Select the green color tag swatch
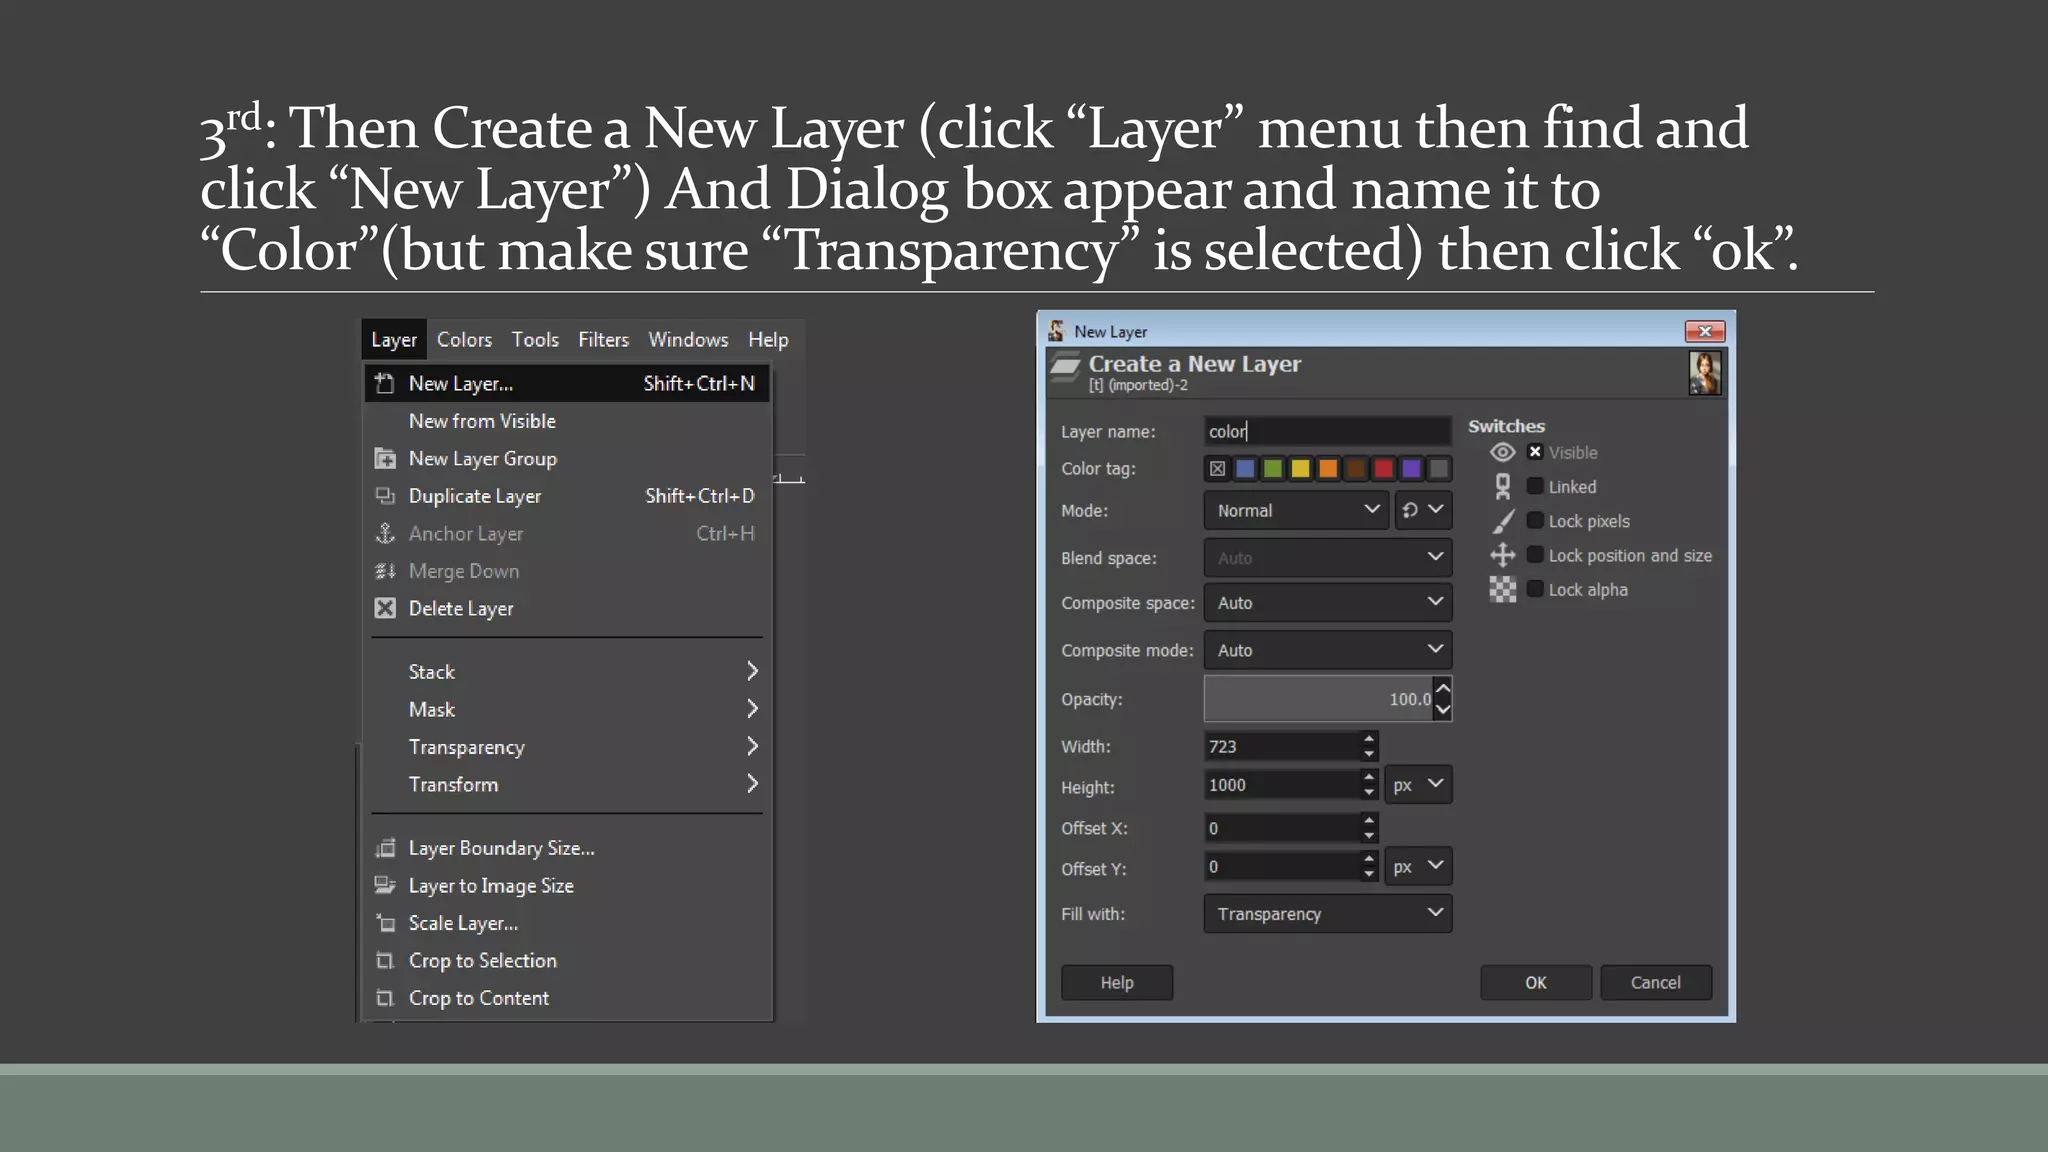The width and height of the screenshot is (2048, 1152). tap(1273, 468)
